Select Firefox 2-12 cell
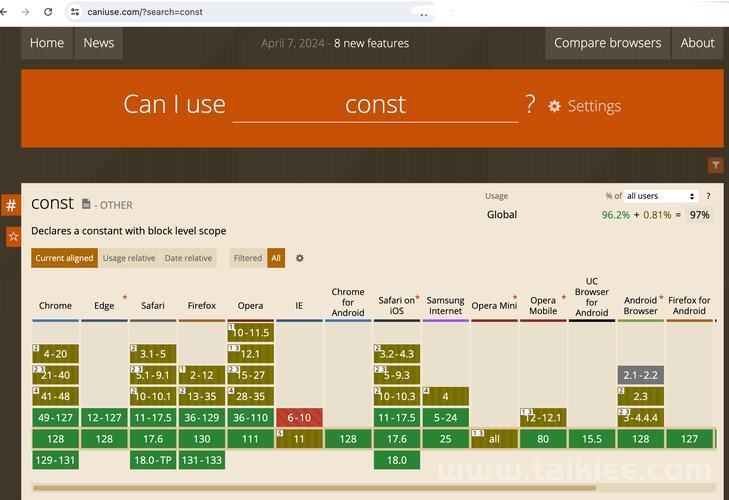 coord(202,375)
